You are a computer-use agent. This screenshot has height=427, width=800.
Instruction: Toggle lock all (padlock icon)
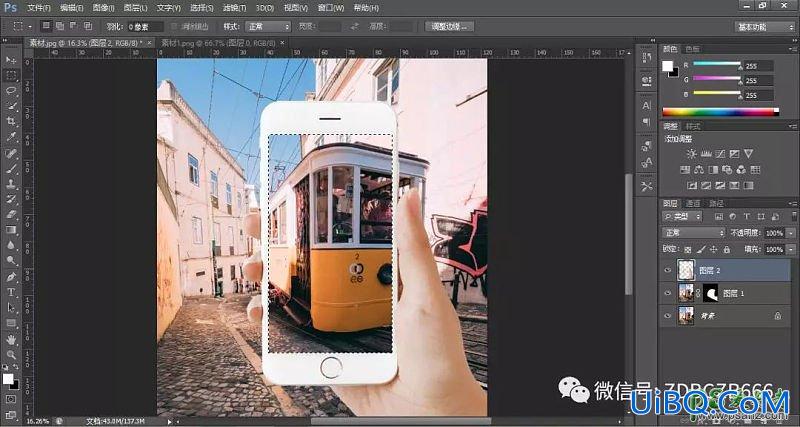tap(727, 249)
